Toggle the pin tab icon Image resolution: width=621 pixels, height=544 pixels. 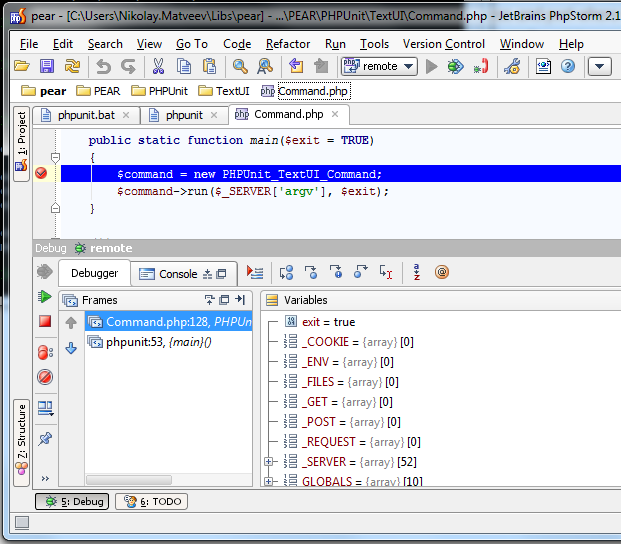click(x=45, y=439)
